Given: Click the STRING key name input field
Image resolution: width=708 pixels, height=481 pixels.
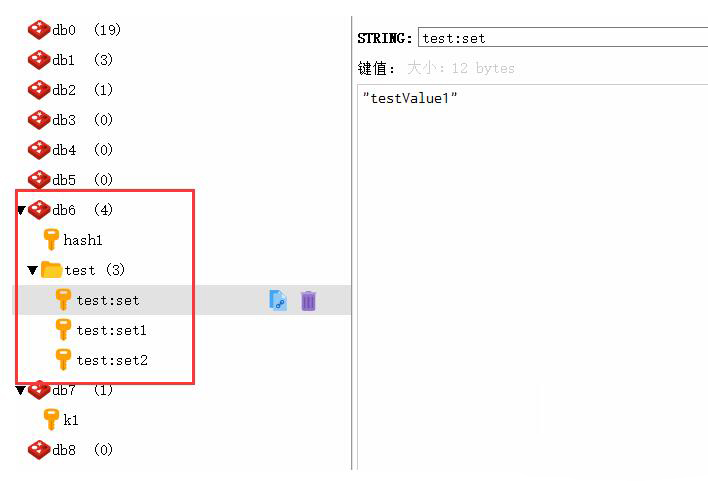Looking at the screenshot, I should 560,38.
